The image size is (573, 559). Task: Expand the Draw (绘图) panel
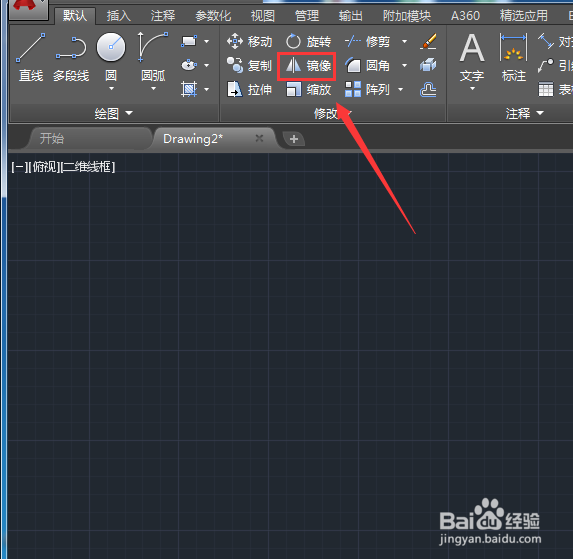114,114
